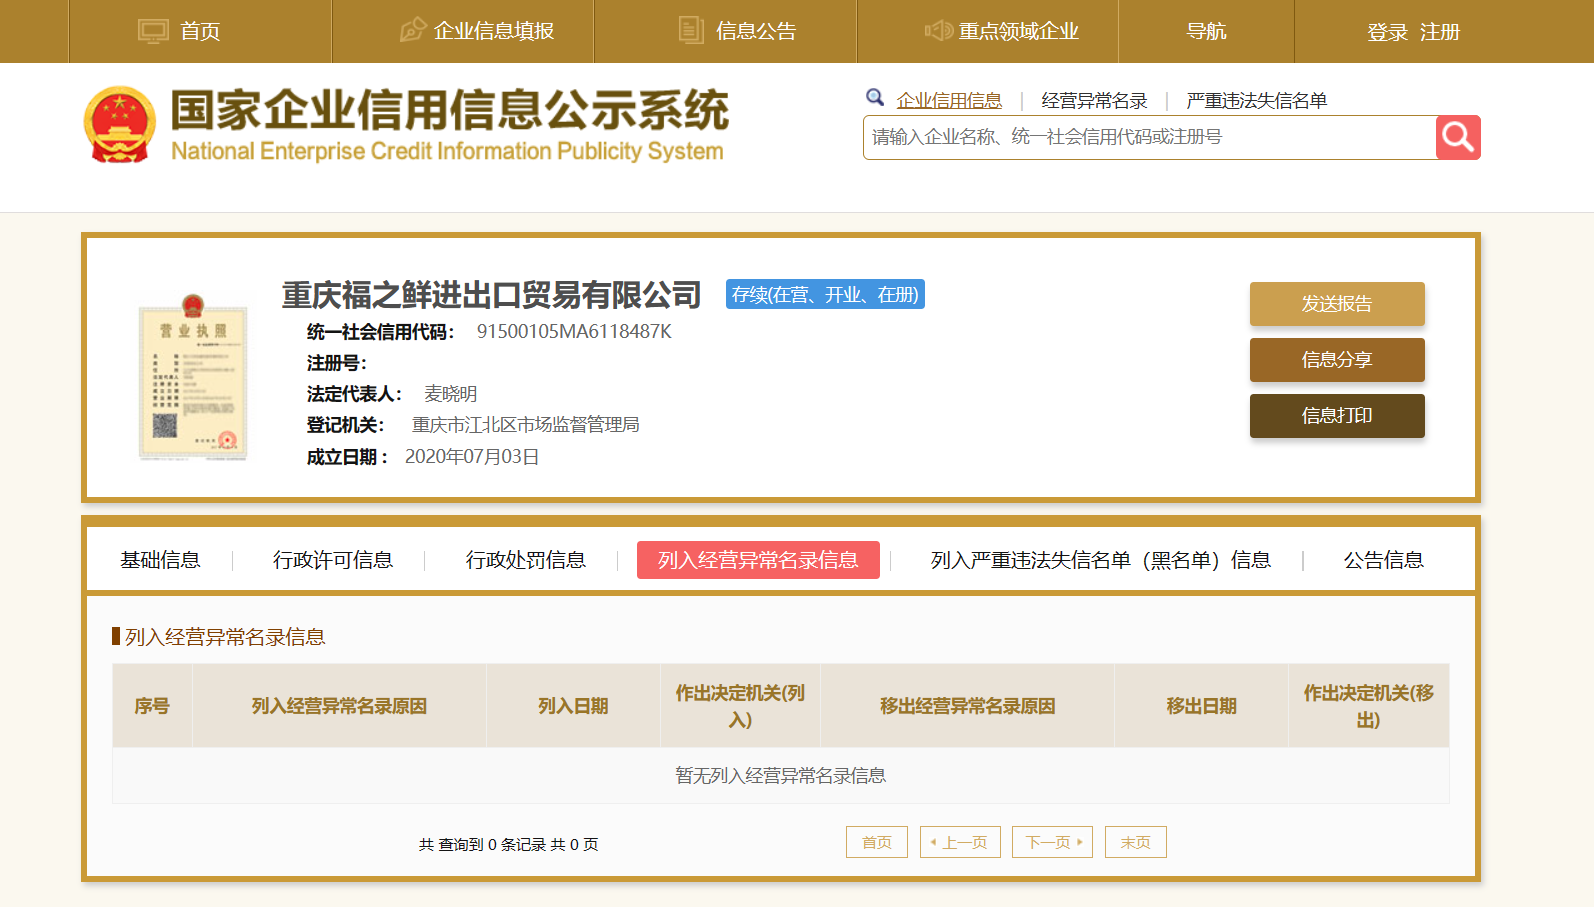The width and height of the screenshot is (1594, 907).
Task: Click the document icon beside 信息公告
Action: pos(691,30)
